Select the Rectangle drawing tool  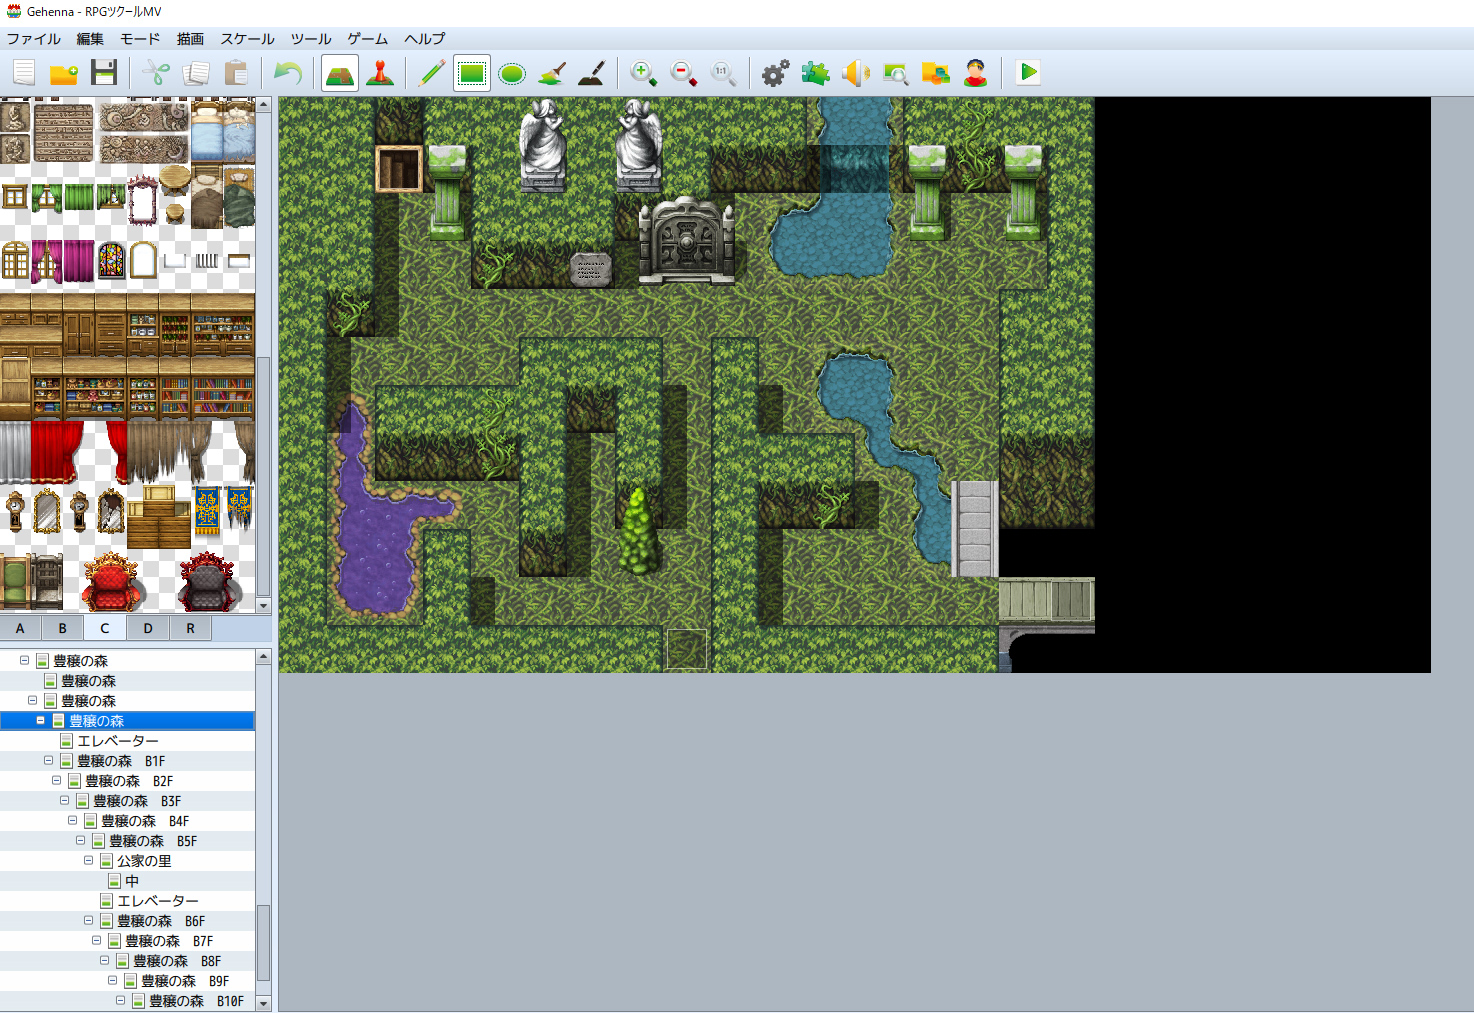tap(472, 73)
